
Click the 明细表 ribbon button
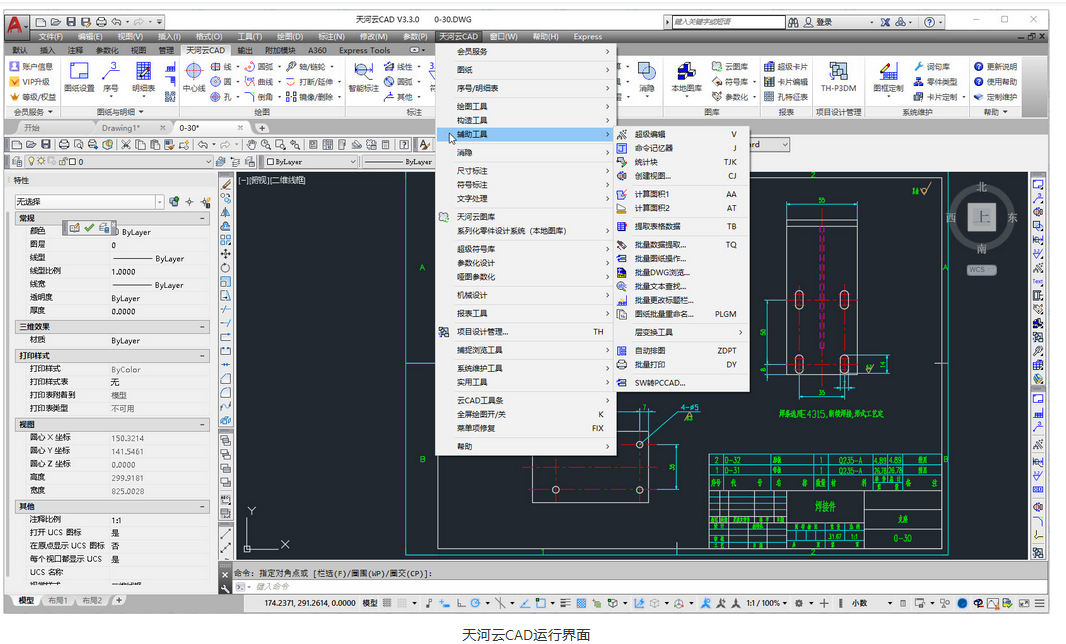tap(143, 78)
